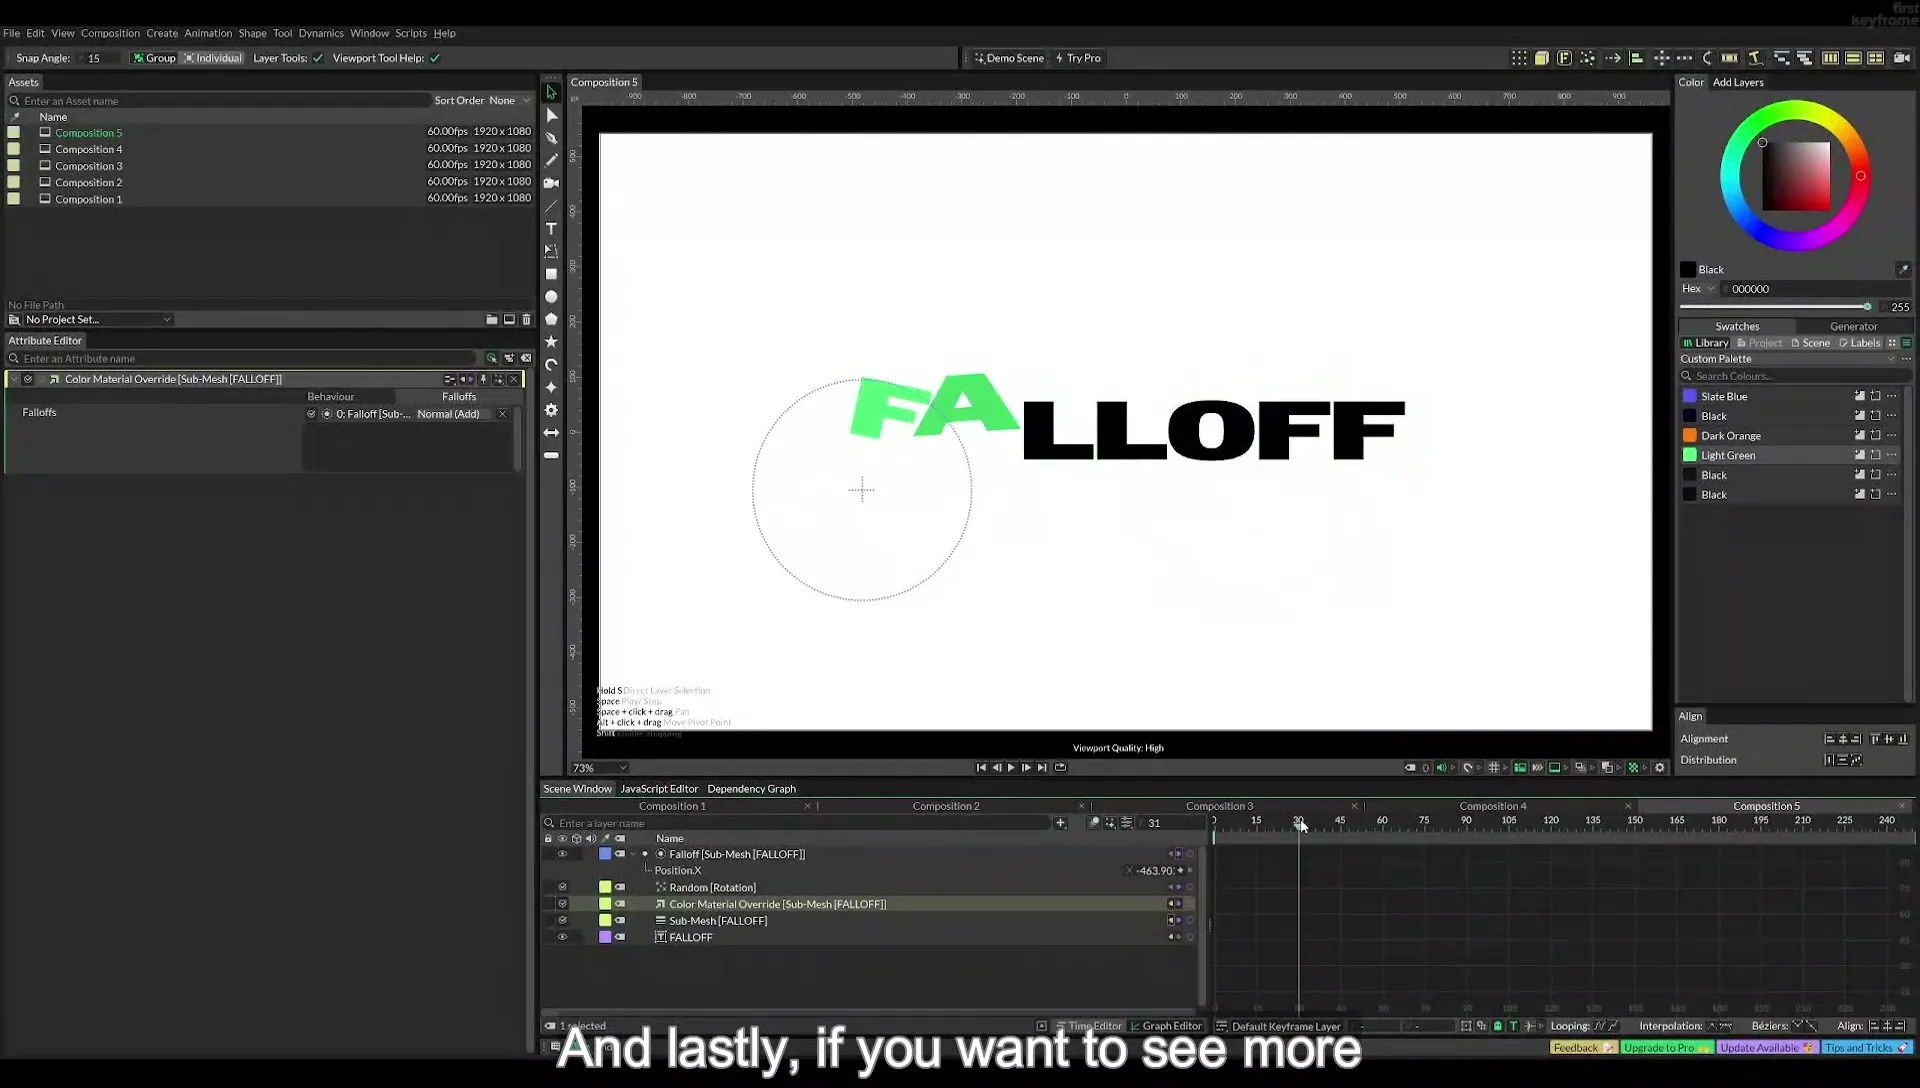This screenshot has width=1920, height=1088.
Task: Select the Camera tool
Action: 551,183
